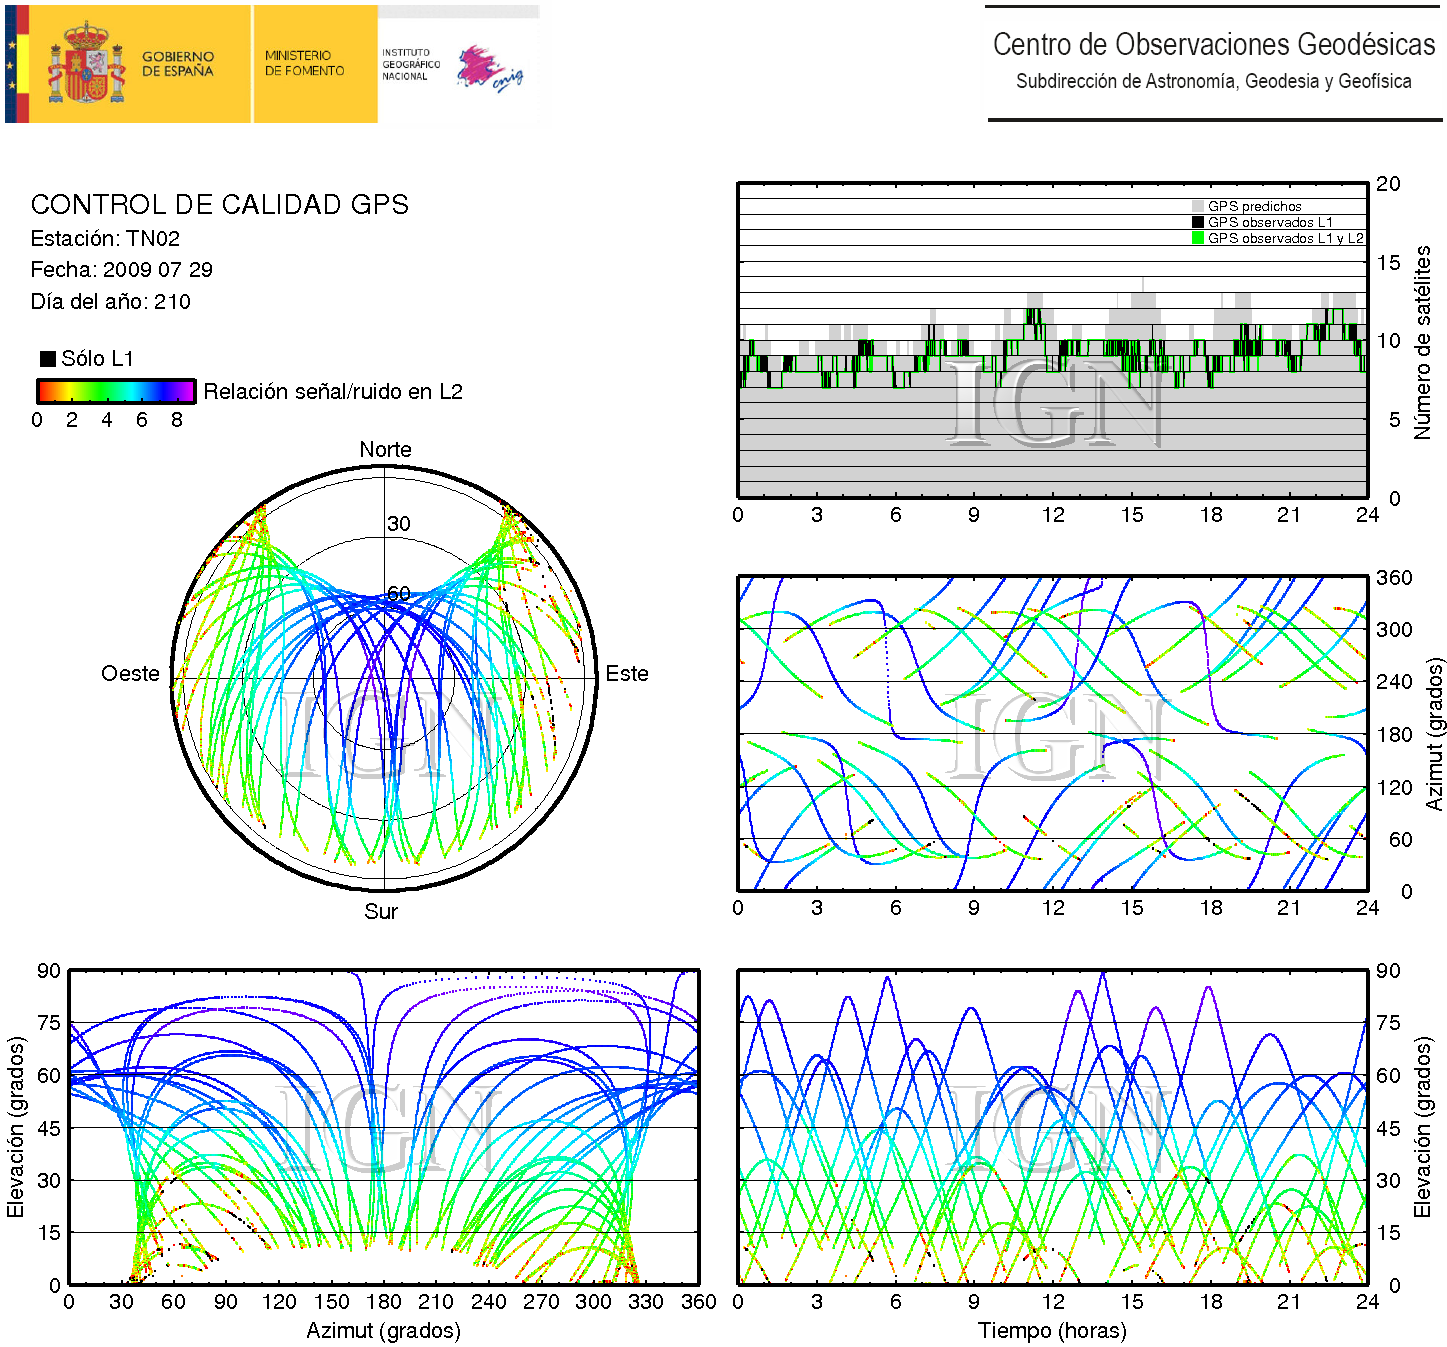Select the Estación: TN02 text
The image size is (1447, 1347).
coord(105,239)
